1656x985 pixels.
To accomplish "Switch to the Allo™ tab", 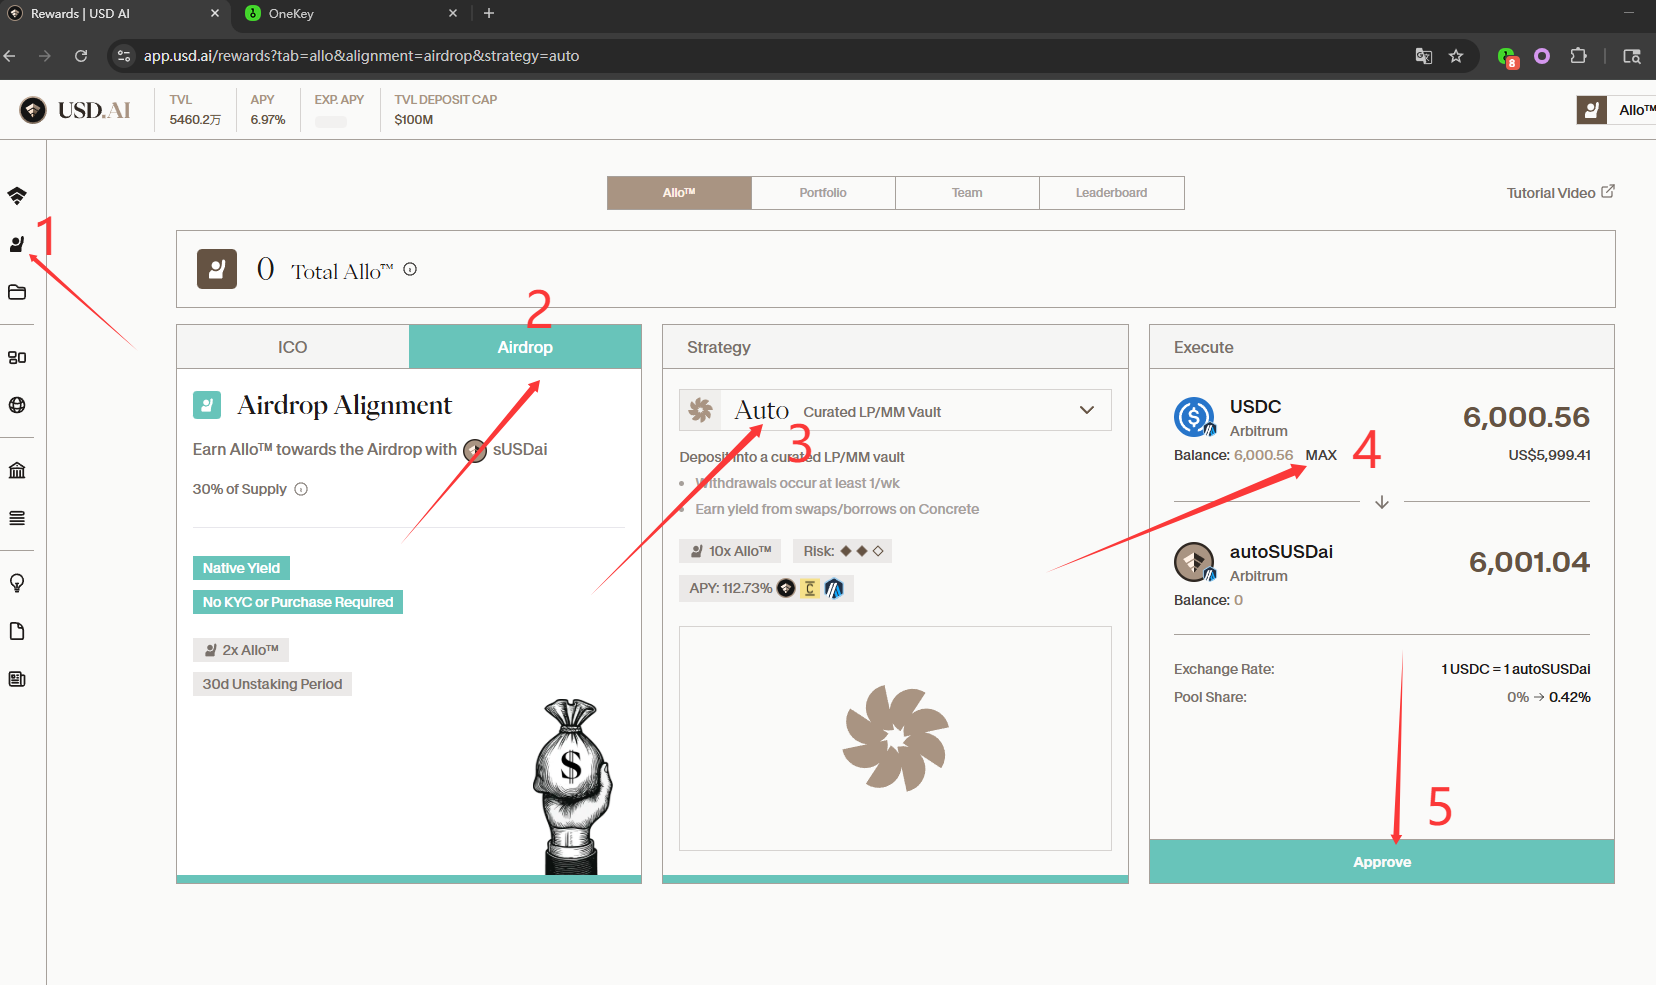I will [679, 193].
